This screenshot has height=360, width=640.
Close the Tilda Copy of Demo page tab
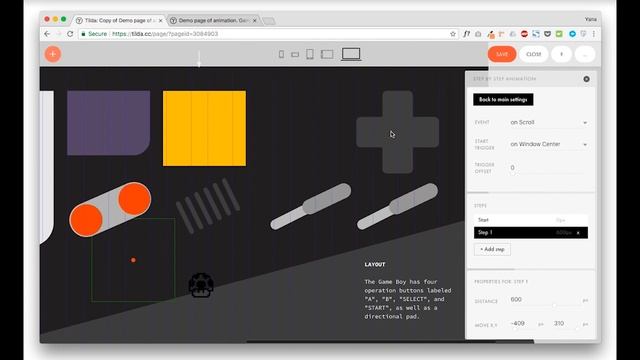click(x=160, y=20)
